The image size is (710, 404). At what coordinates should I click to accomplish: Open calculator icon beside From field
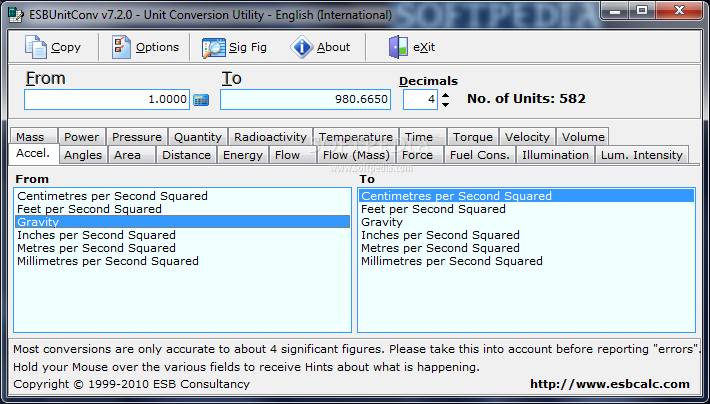pyautogui.click(x=201, y=100)
